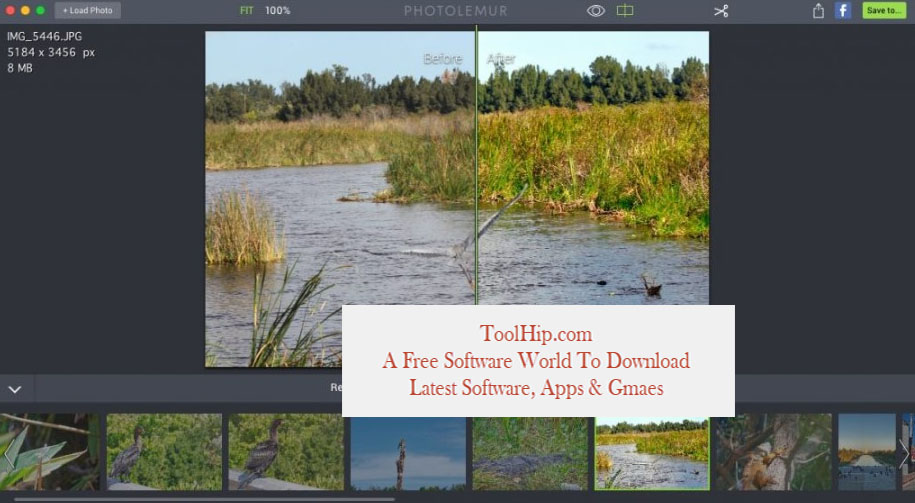Viewport: 915px width, 503px height.
Task: Set zoom to 100%
Action: 277,11
